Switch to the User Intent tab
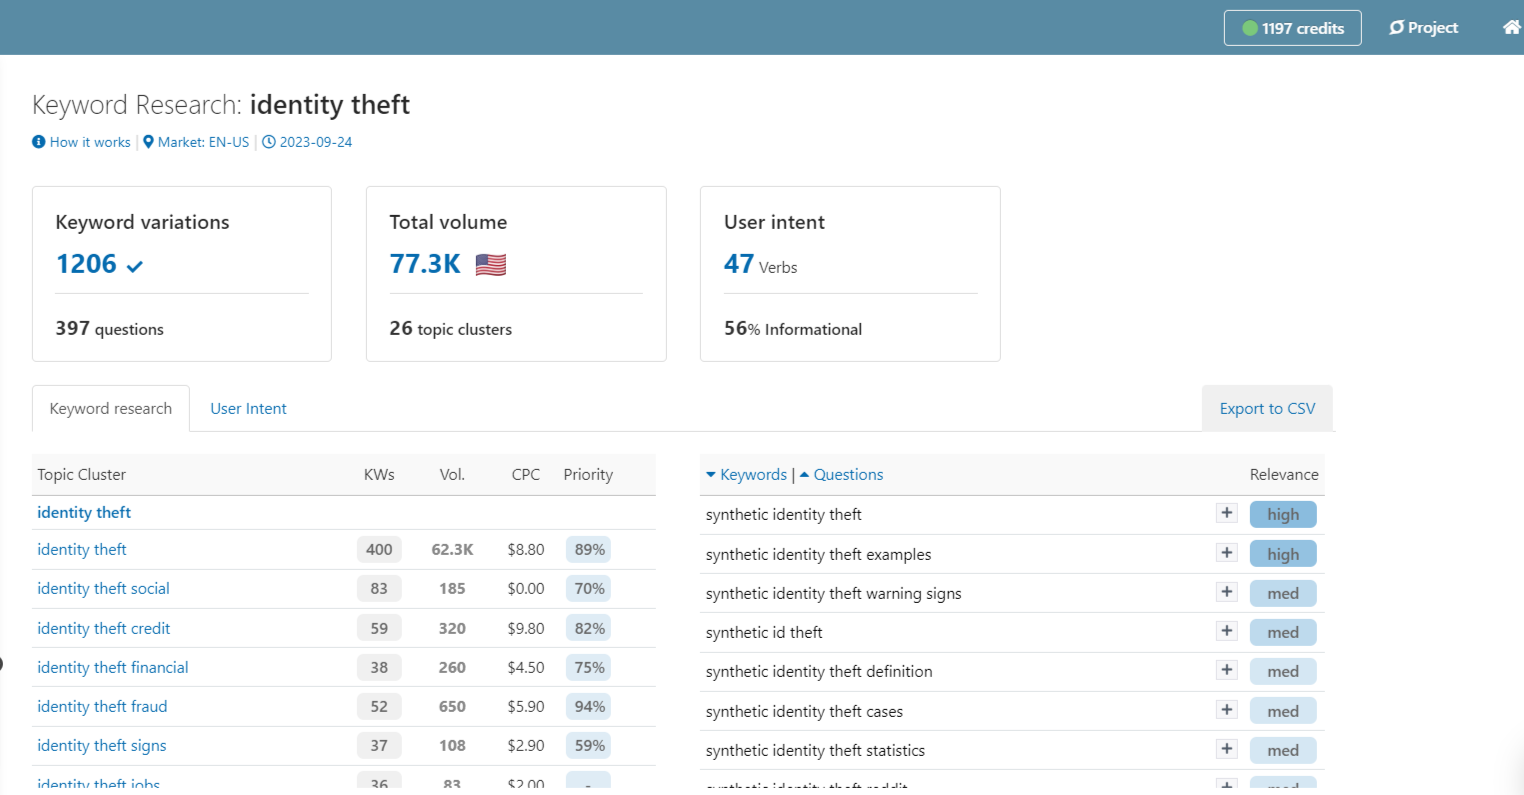The image size is (1524, 795). coord(248,408)
